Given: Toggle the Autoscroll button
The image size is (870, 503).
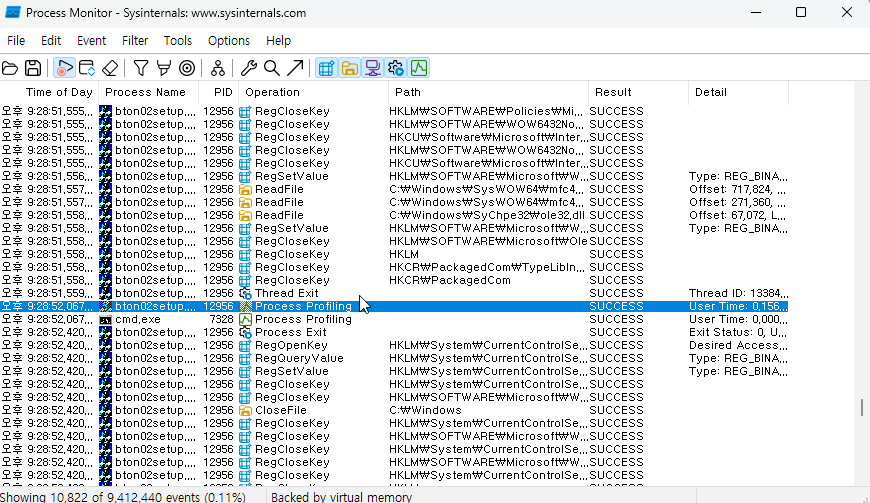Looking at the screenshot, I should pyautogui.click(x=87, y=68).
